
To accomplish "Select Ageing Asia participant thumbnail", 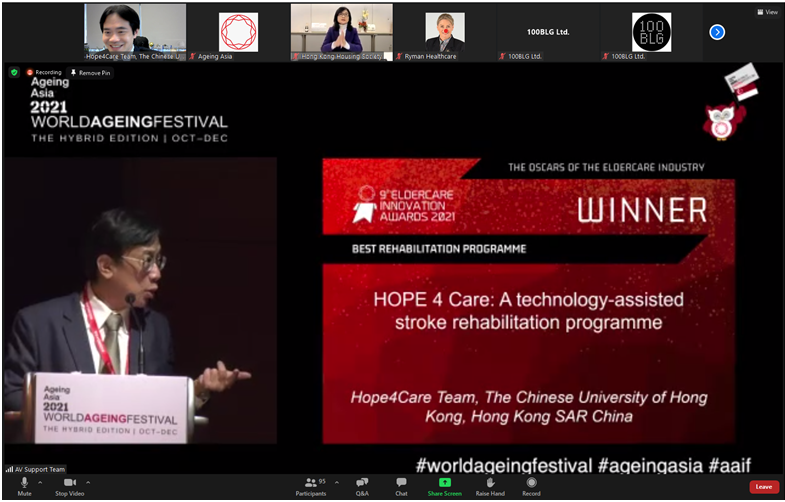I will point(238,32).
